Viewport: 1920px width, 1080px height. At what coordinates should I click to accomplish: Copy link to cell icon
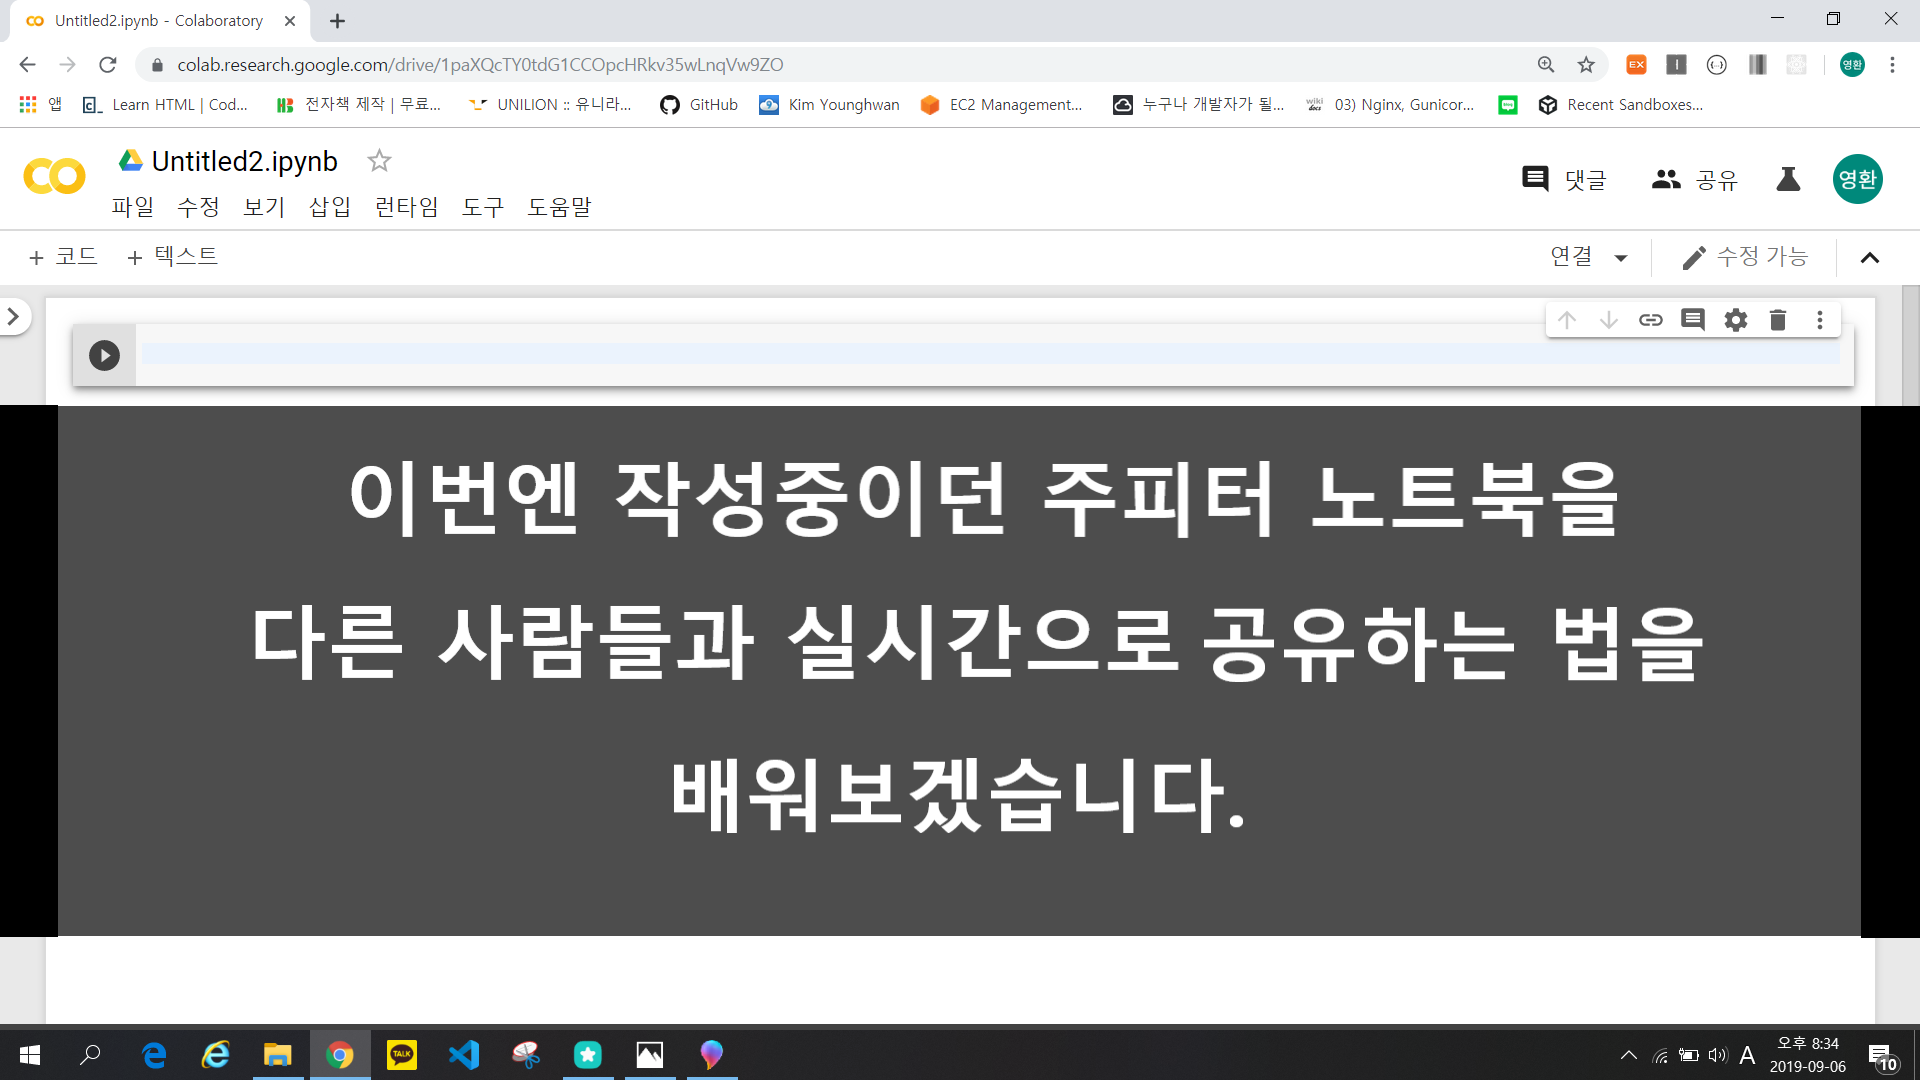(x=1650, y=320)
